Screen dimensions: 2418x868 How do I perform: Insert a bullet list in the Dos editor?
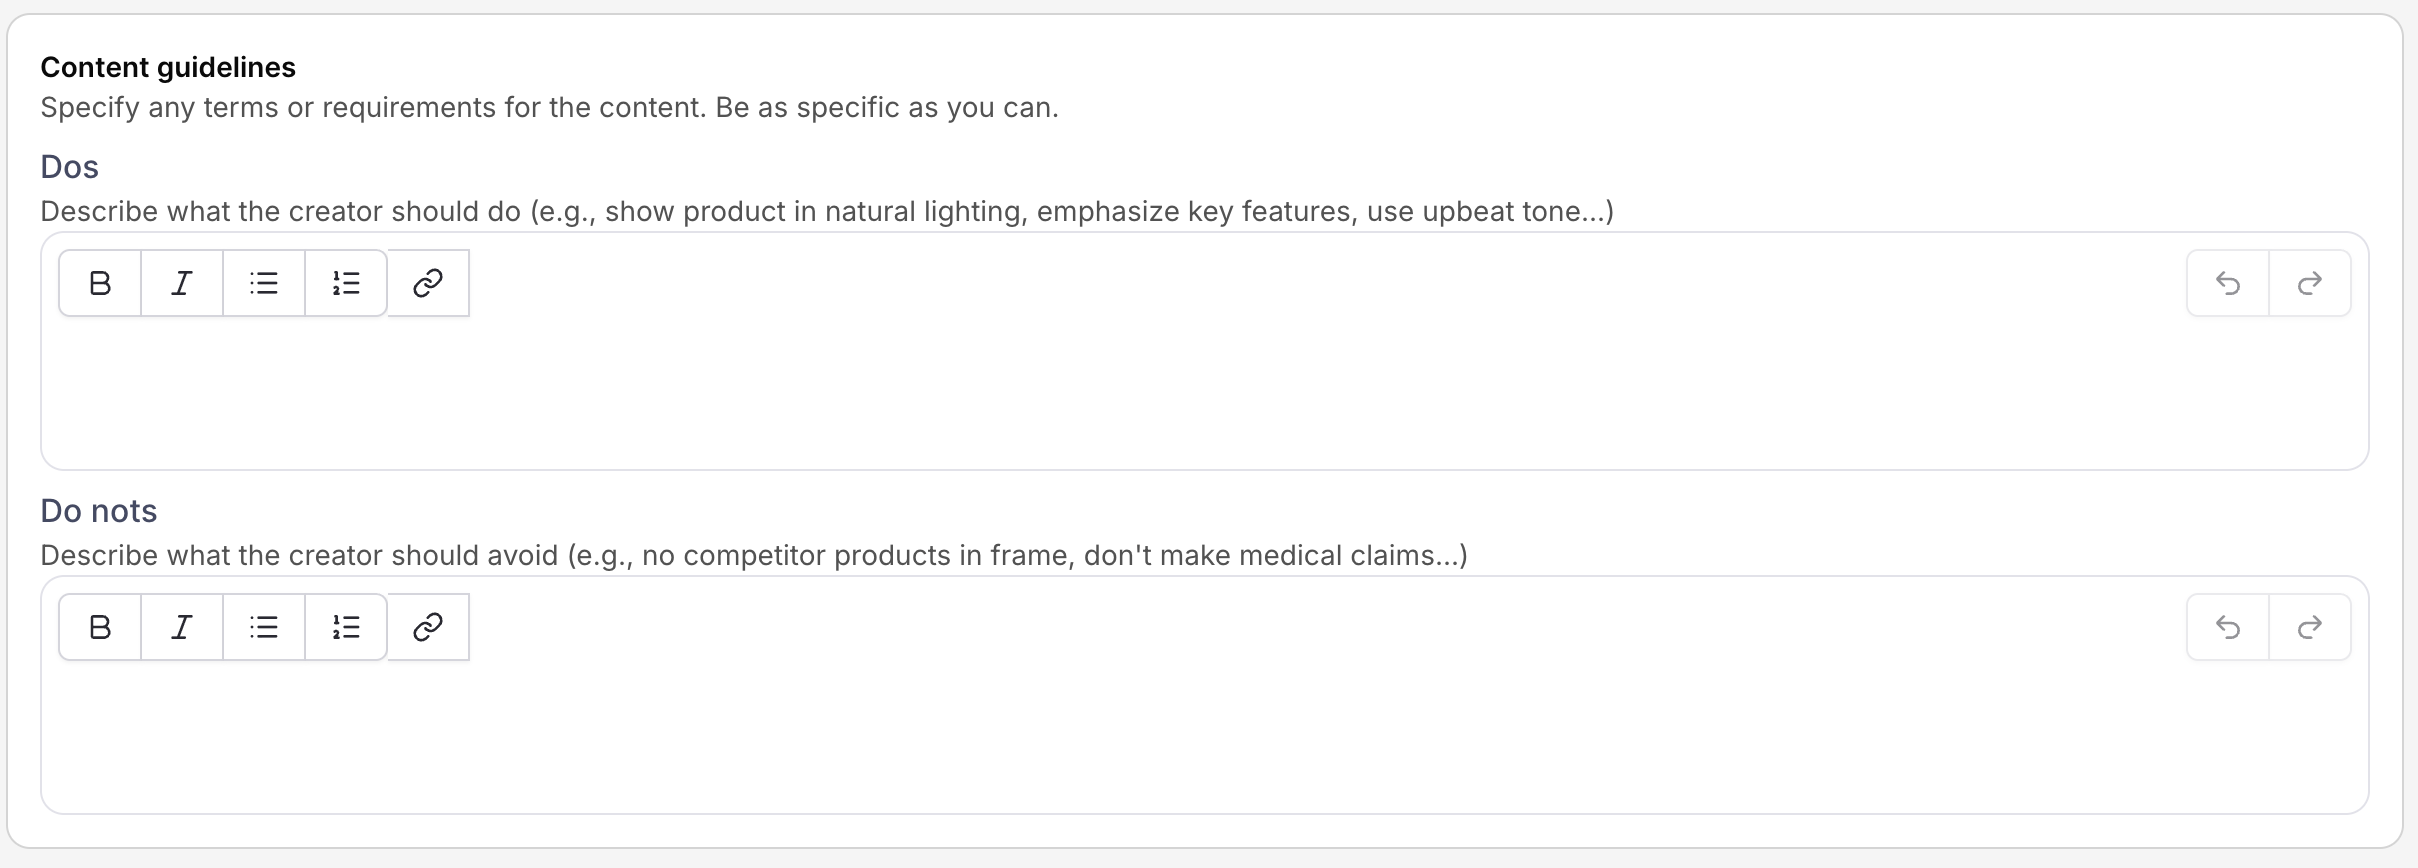coord(263,283)
